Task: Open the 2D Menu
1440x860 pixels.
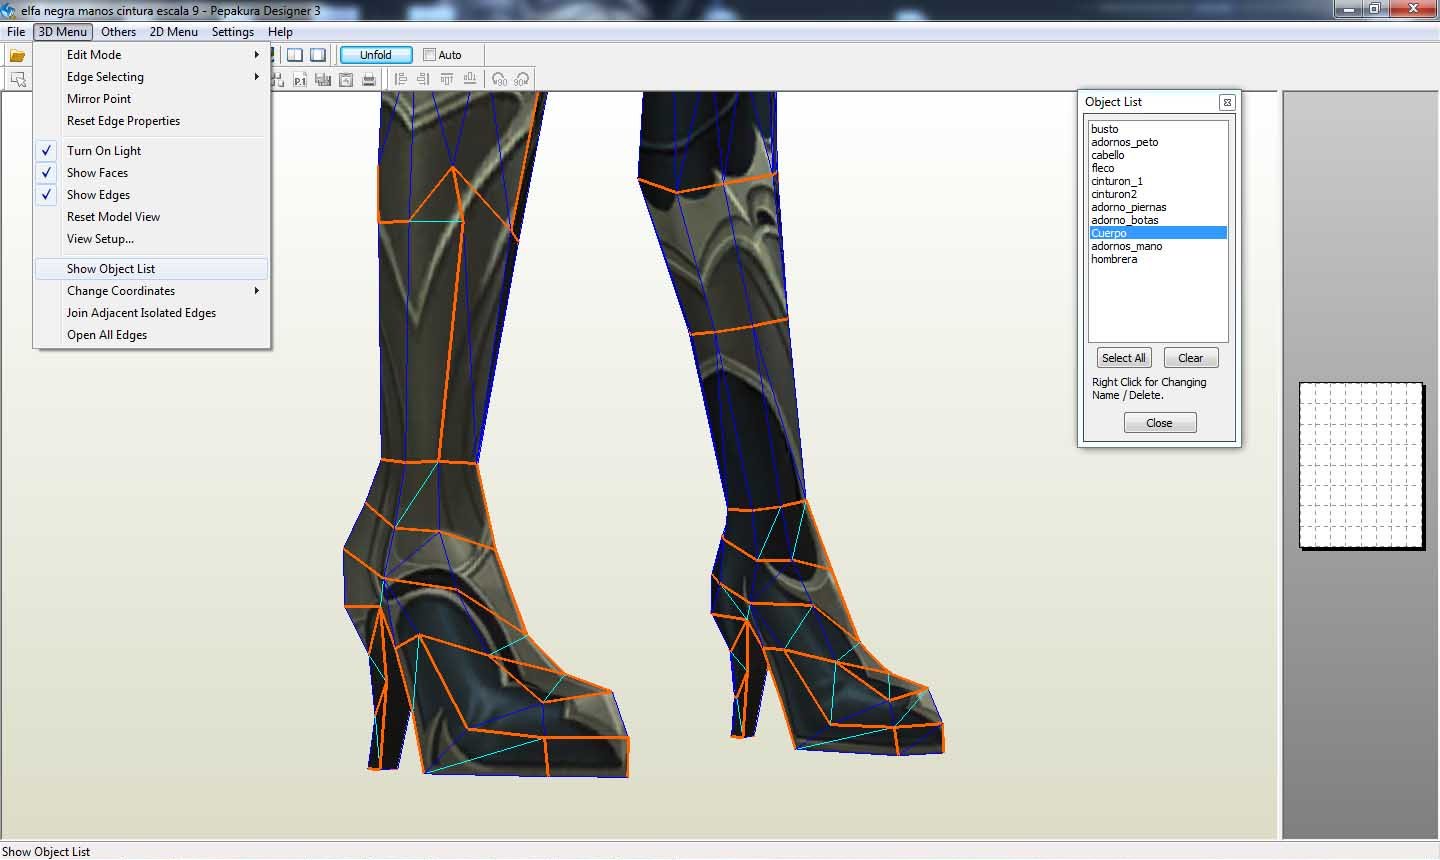Action: click(174, 32)
